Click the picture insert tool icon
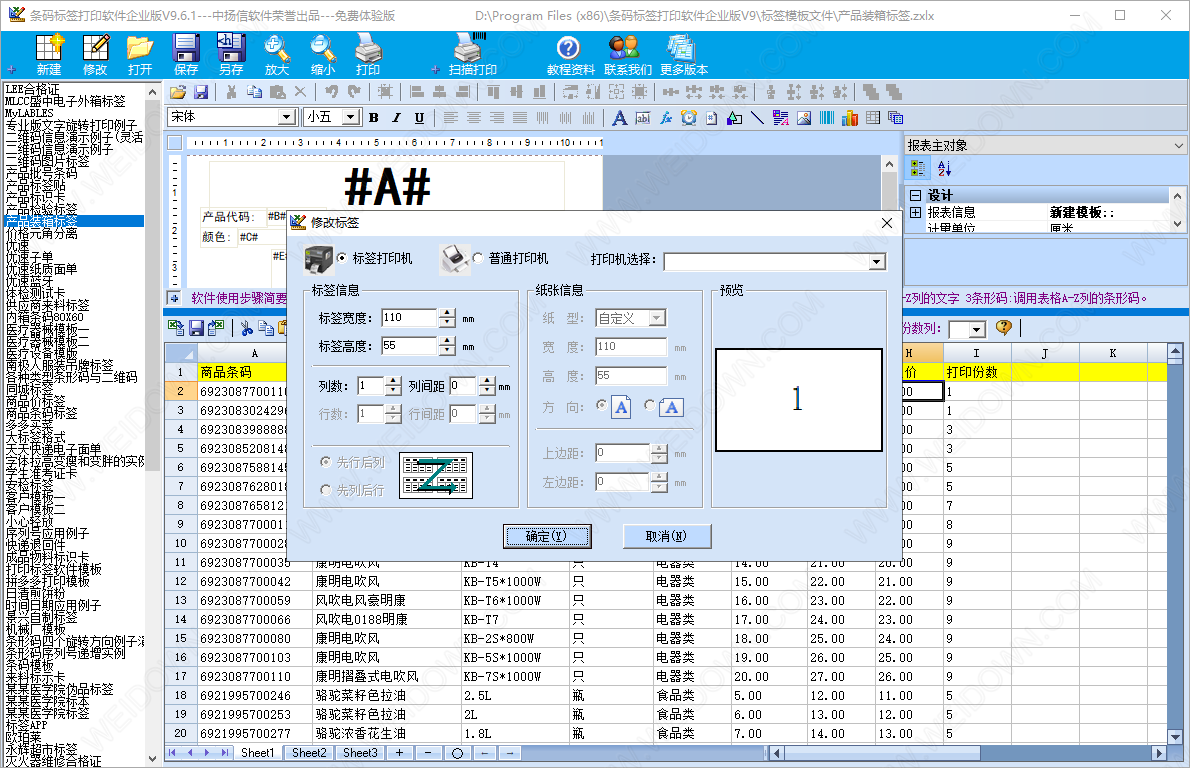The image size is (1190, 768). 804,118
